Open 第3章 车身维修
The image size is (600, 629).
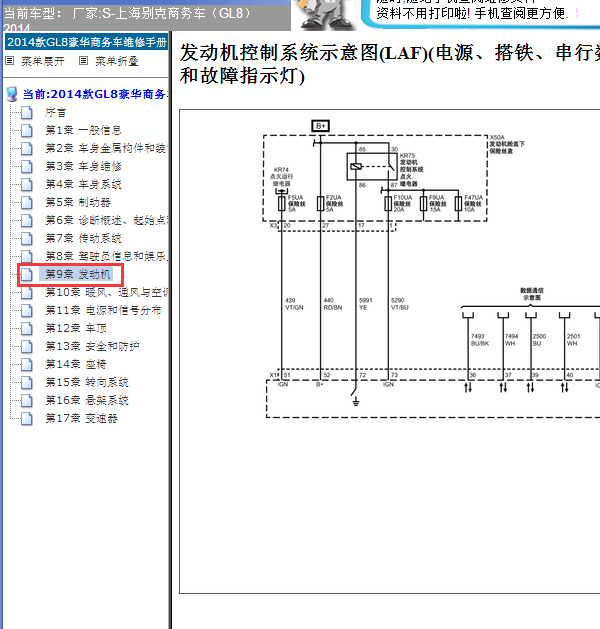click(83, 166)
